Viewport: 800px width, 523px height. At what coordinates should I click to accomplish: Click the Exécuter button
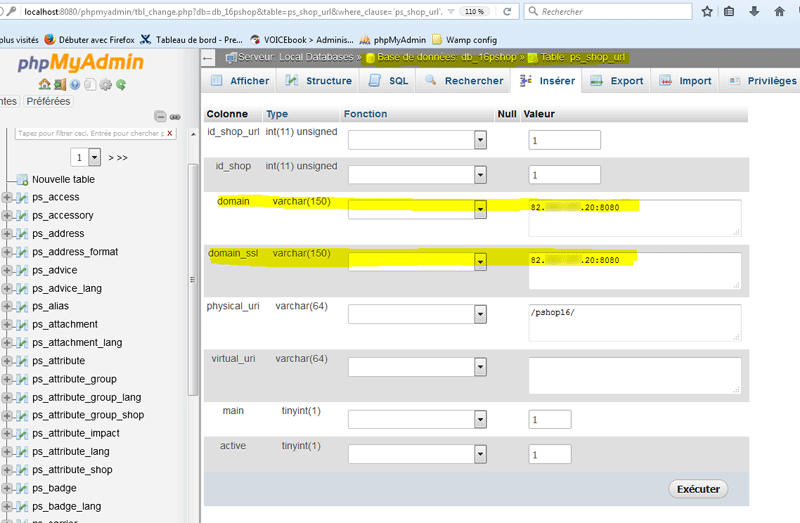(x=698, y=489)
